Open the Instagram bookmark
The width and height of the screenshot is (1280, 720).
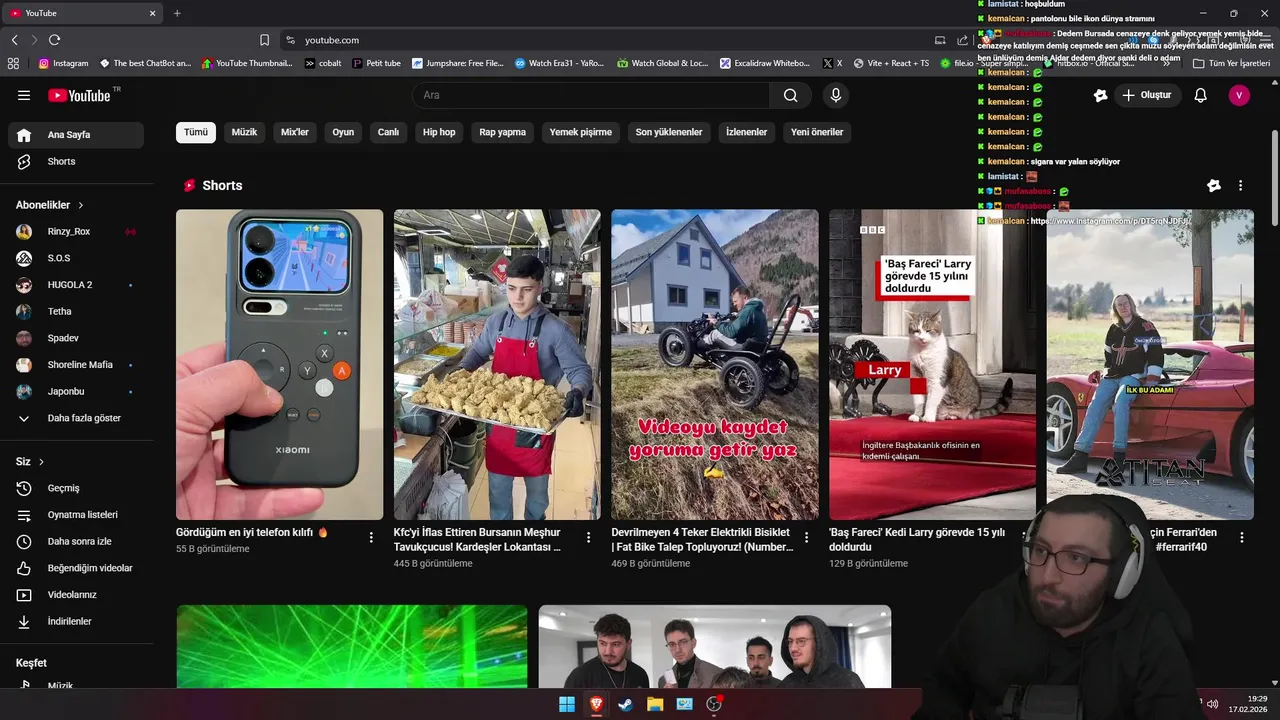[64, 63]
